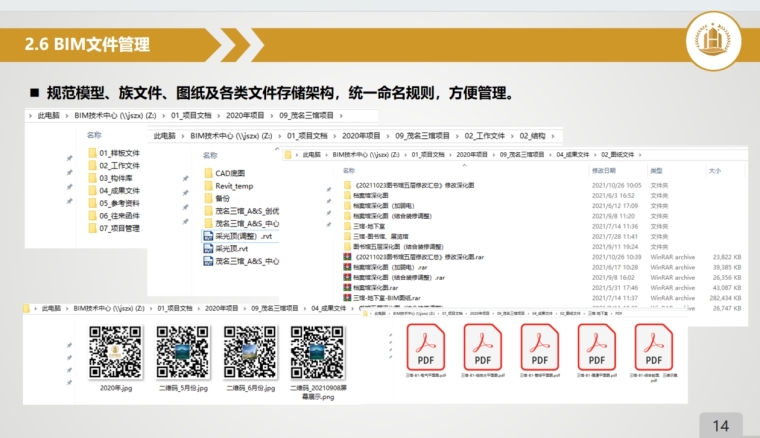The width and height of the screenshot is (760, 438).
Task: Sort files by 大小 column header
Action: tap(714, 171)
